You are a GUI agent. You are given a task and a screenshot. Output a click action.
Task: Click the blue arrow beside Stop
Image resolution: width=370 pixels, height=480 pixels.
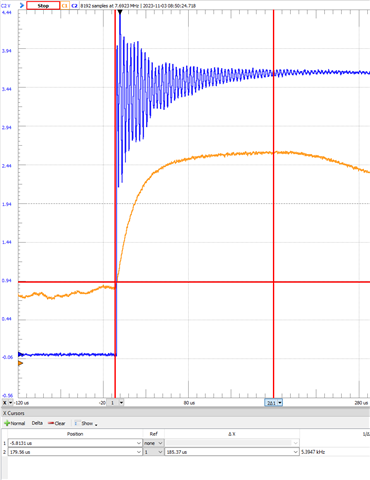(x=22, y=6)
